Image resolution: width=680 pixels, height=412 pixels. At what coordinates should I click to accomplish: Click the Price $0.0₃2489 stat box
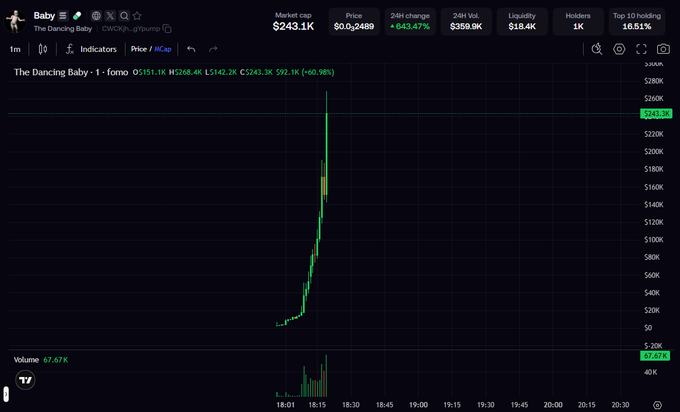pyautogui.click(x=354, y=21)
